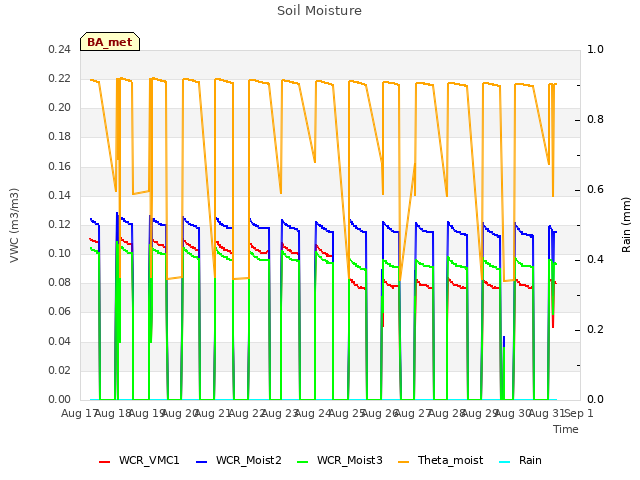The image size is (640, 480).
Task: Toggle Theta_moist series in the legend
Action: point(440,460)
